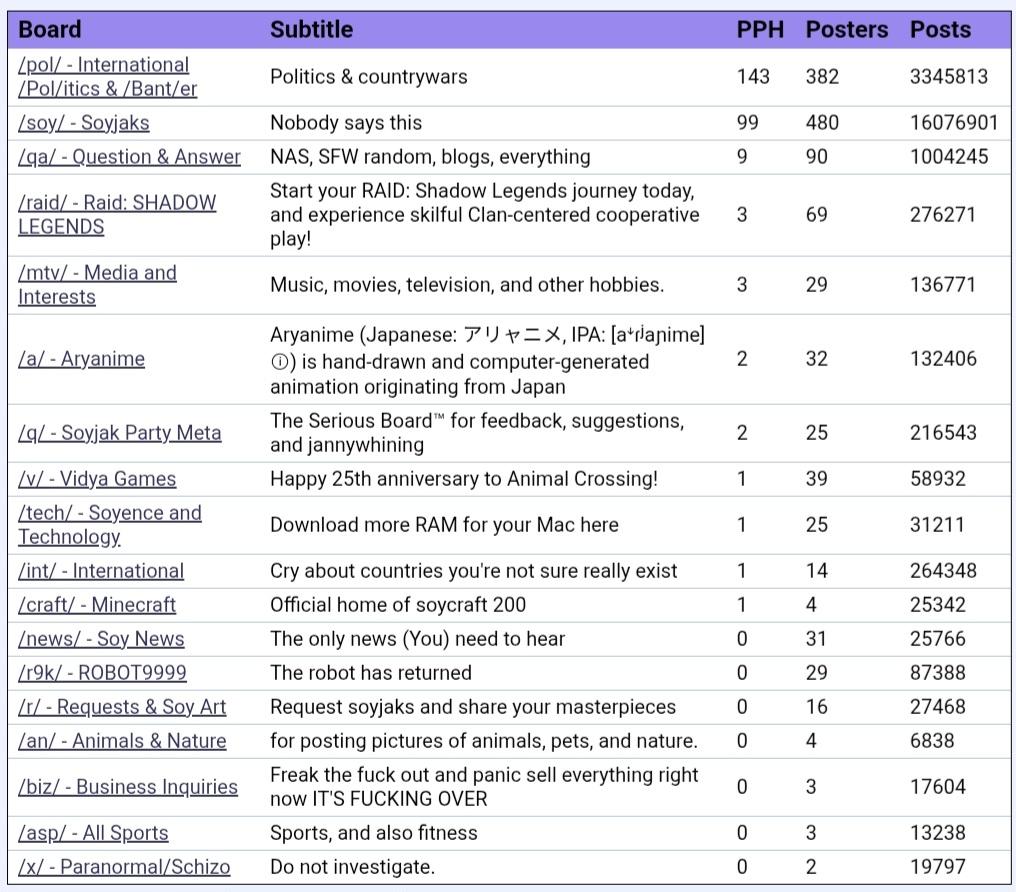Open /r/ - Requests & Soy Art

(122, 706)
